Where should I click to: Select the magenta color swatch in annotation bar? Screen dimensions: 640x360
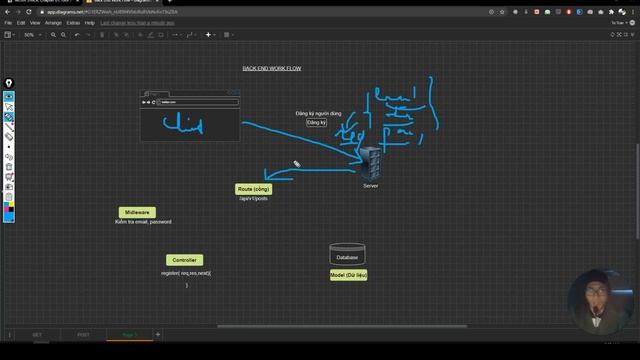point(7,209)
